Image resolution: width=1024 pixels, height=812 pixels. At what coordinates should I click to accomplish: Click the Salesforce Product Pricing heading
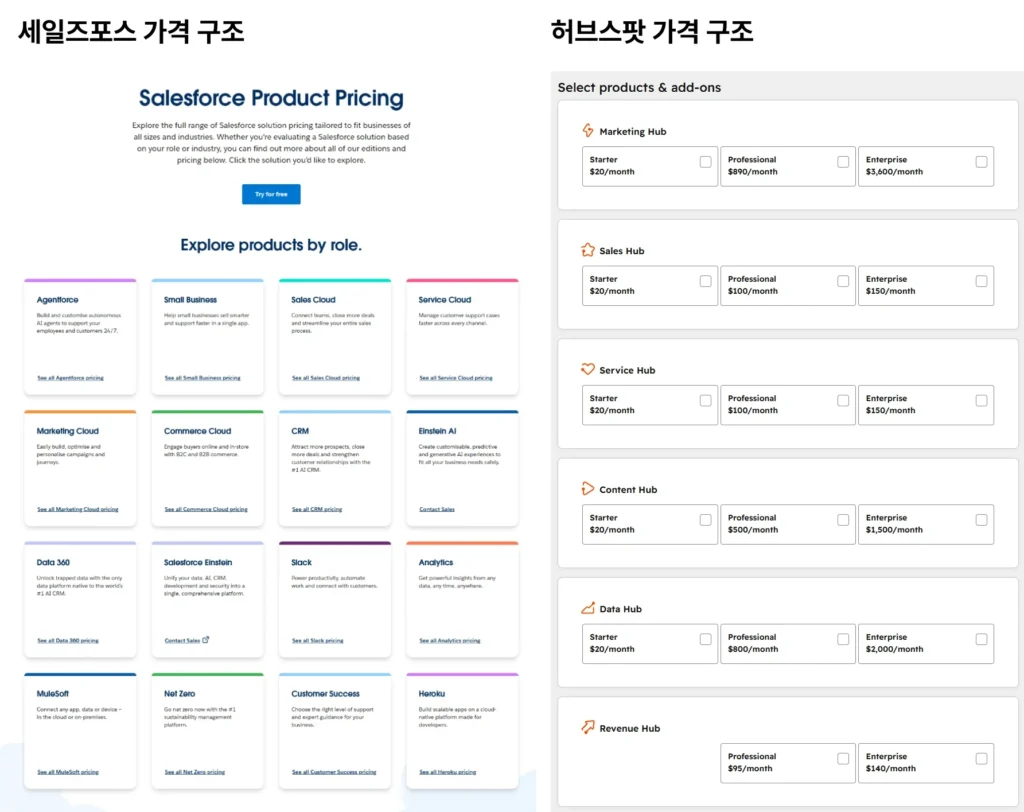pos(271,98)
